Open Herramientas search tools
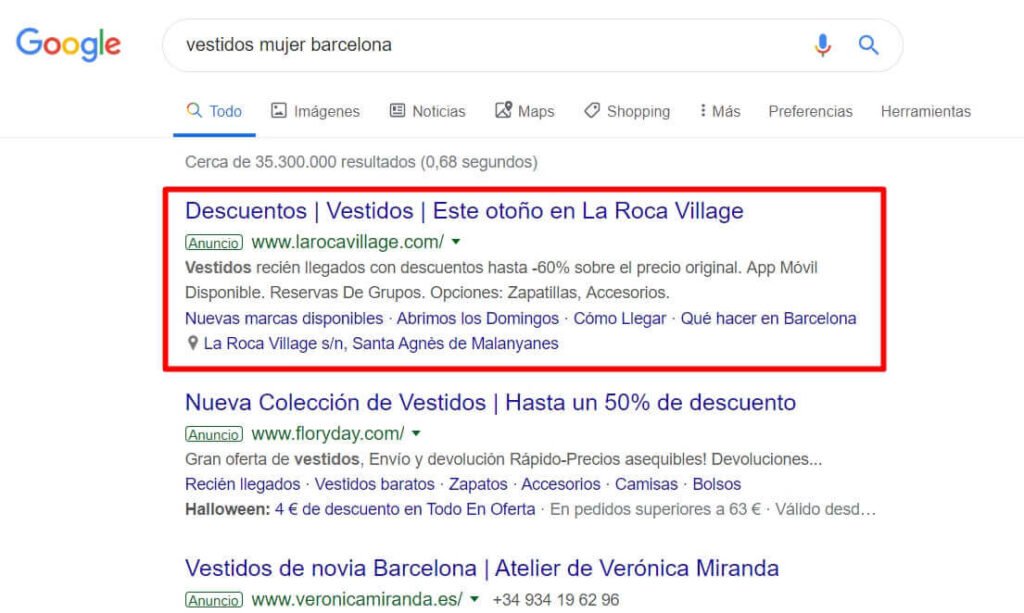 pyautogui.click(x=925, y=111)
